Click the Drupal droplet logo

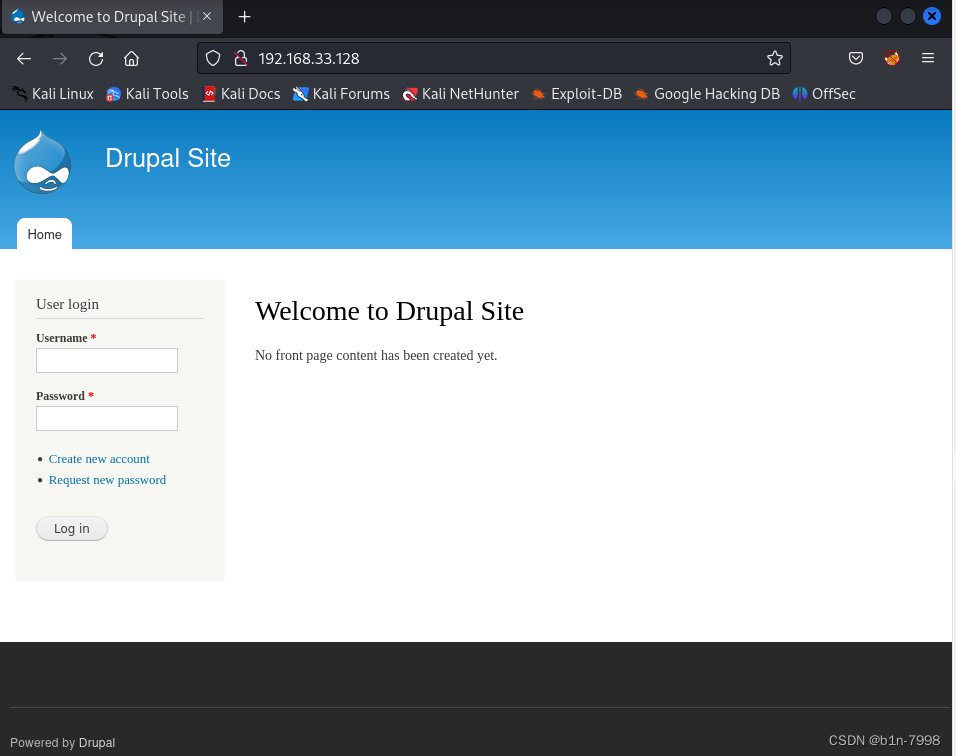(x=43, y=162)
